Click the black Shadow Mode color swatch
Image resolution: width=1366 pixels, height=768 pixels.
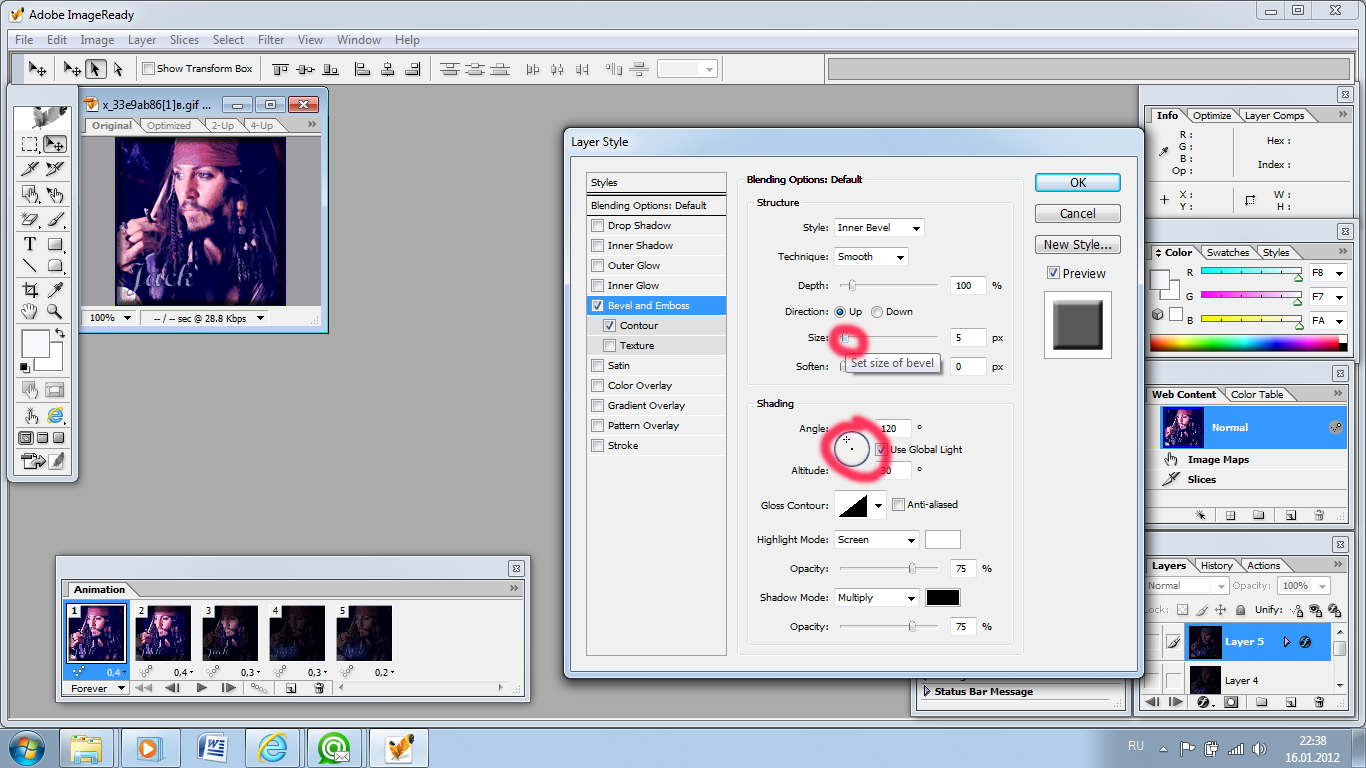click(943, 598)
